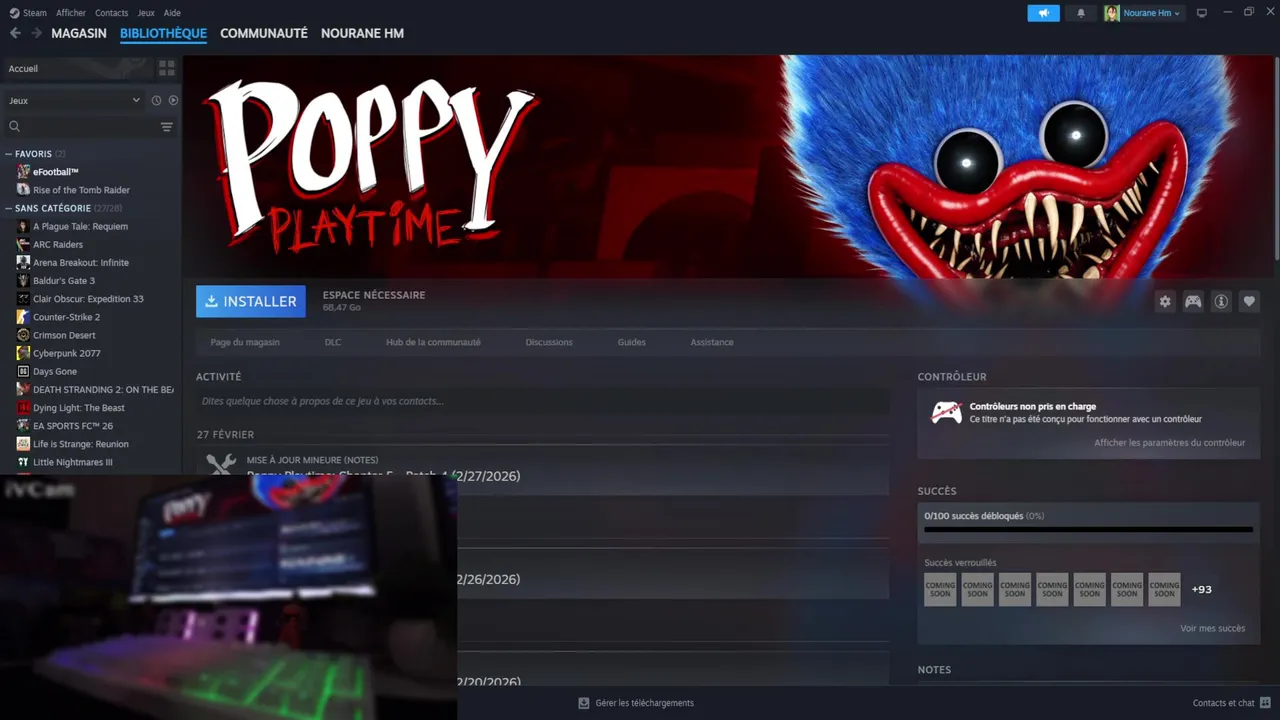This screenshot has height=720, width=1280.
Task: Open Voir mes succès link
Action: point(1212,628)
